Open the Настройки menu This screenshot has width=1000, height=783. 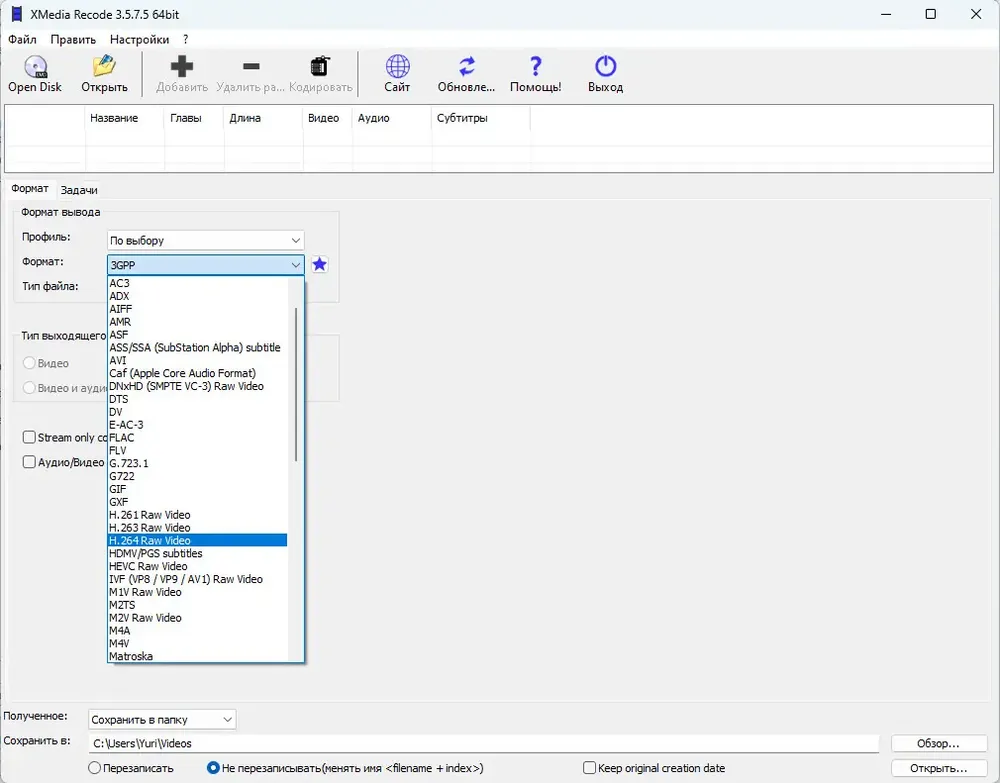coord(139,40)
